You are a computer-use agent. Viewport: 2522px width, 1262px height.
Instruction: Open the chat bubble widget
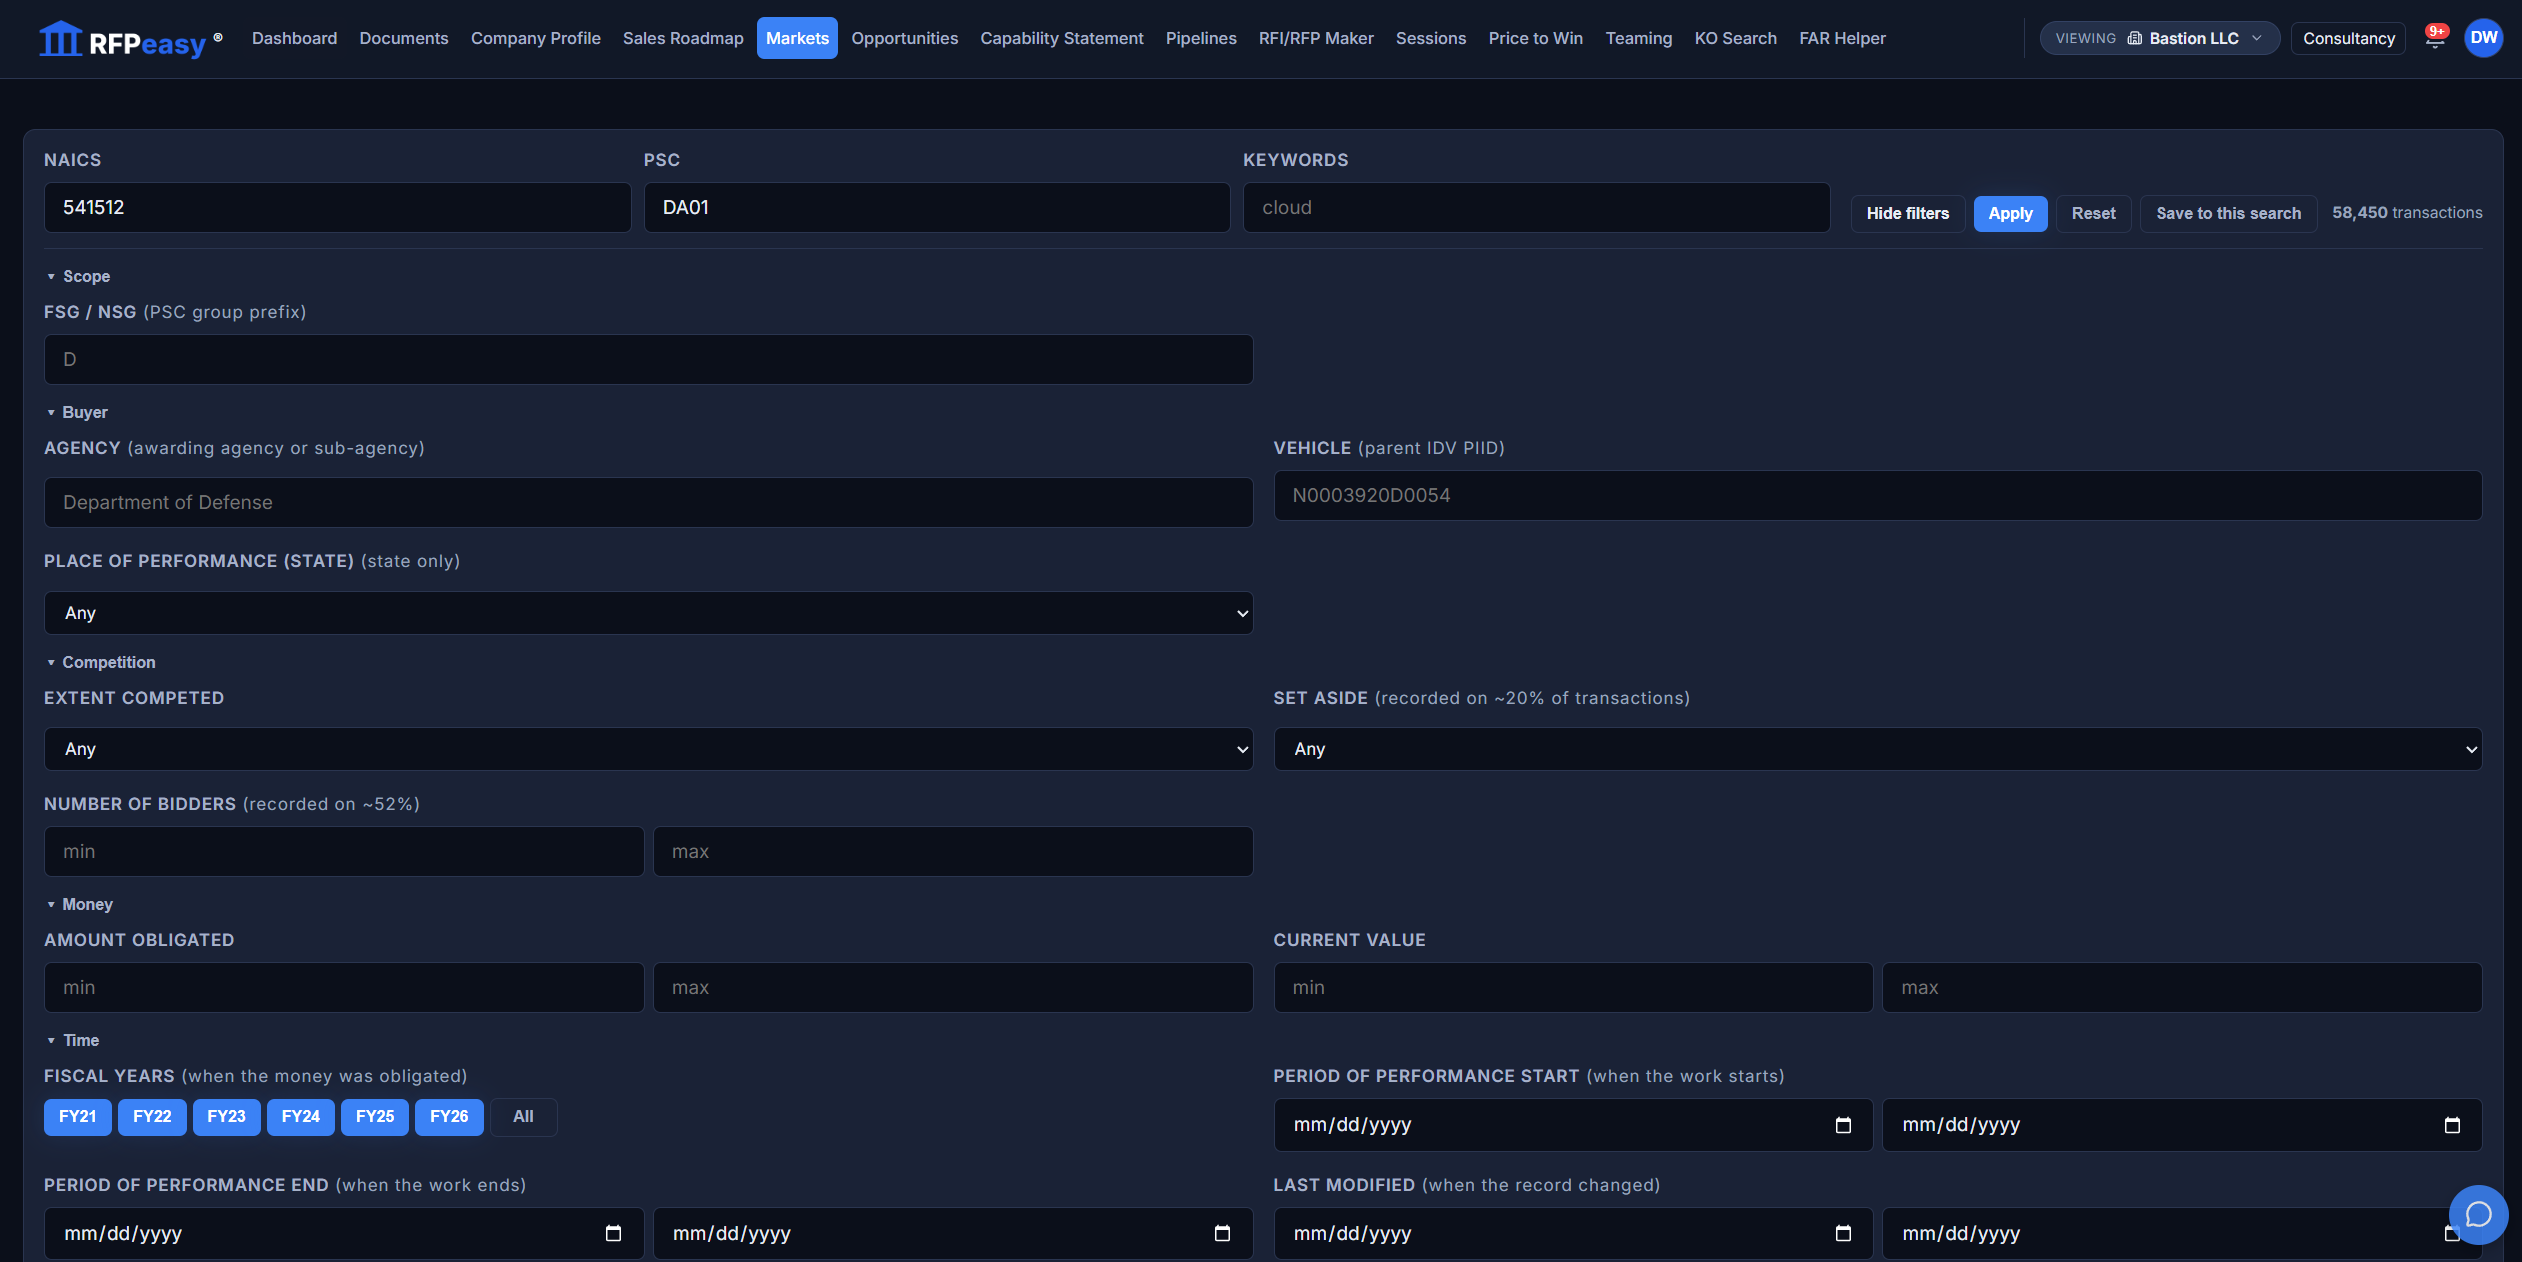click(2478, 1214)
